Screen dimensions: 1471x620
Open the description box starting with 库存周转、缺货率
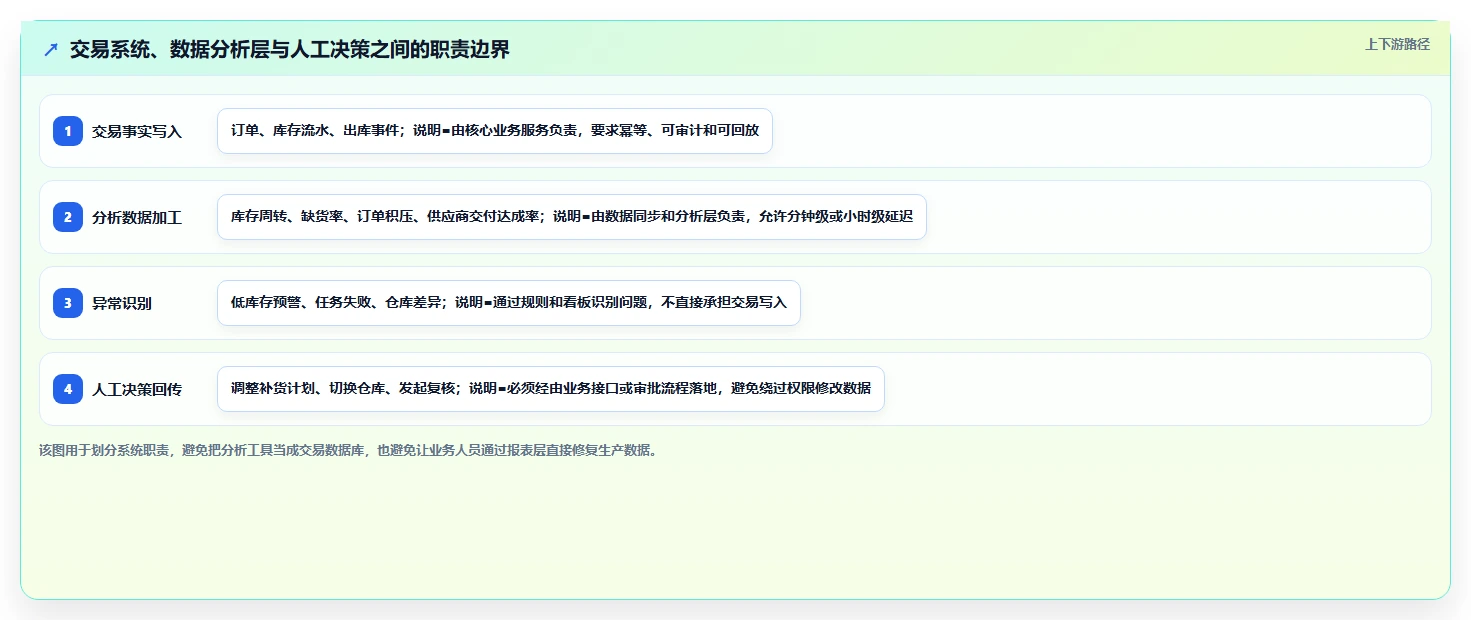pos(572,217)
